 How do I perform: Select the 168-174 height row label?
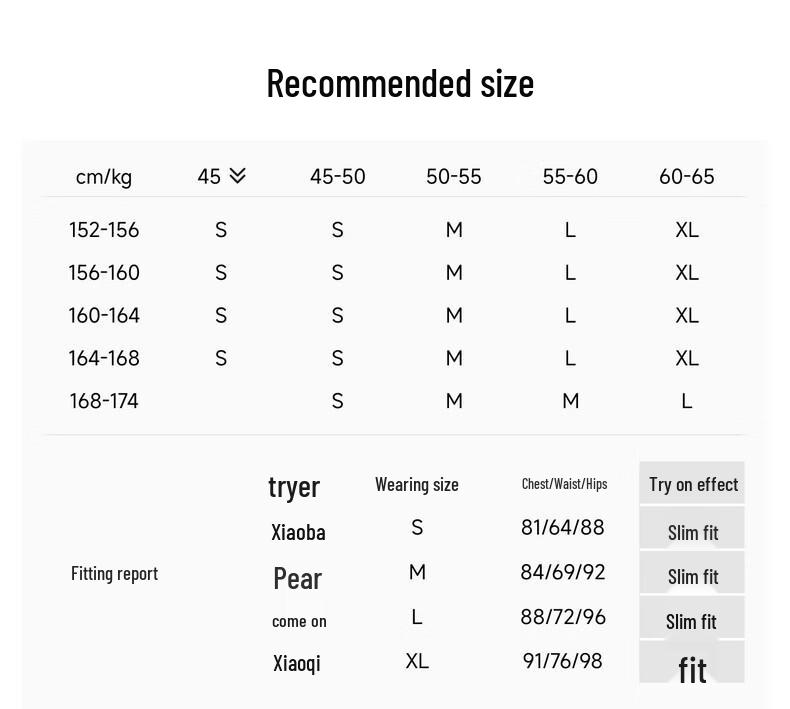(x=104, y=401)
